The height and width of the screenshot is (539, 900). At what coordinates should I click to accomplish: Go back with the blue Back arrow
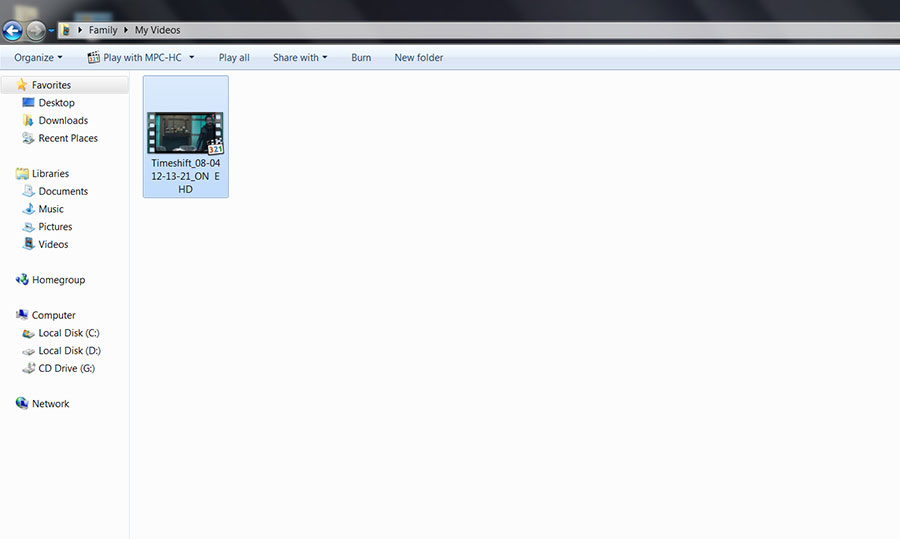tap(13, 30)
